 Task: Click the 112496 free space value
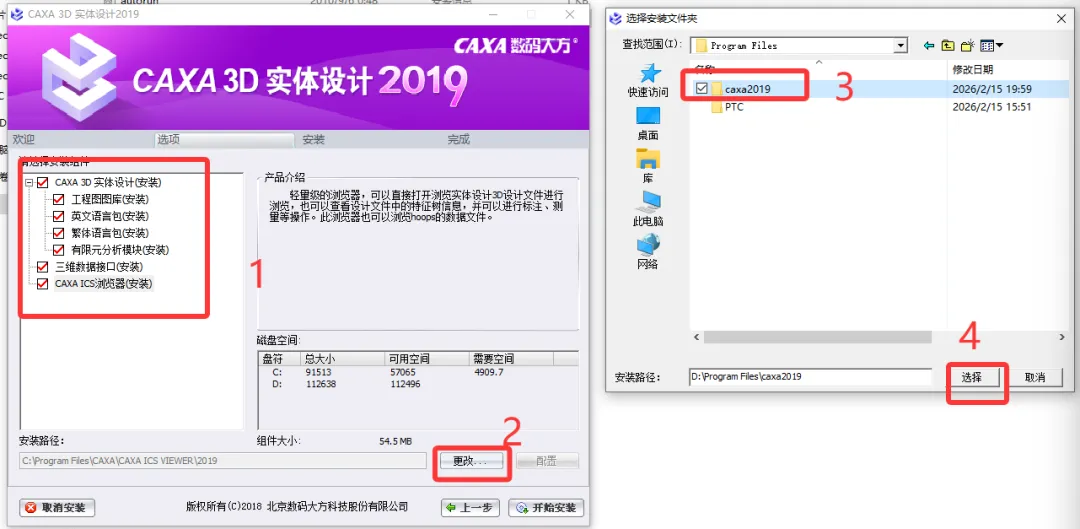pyautogui.click(x=406, y=384)
